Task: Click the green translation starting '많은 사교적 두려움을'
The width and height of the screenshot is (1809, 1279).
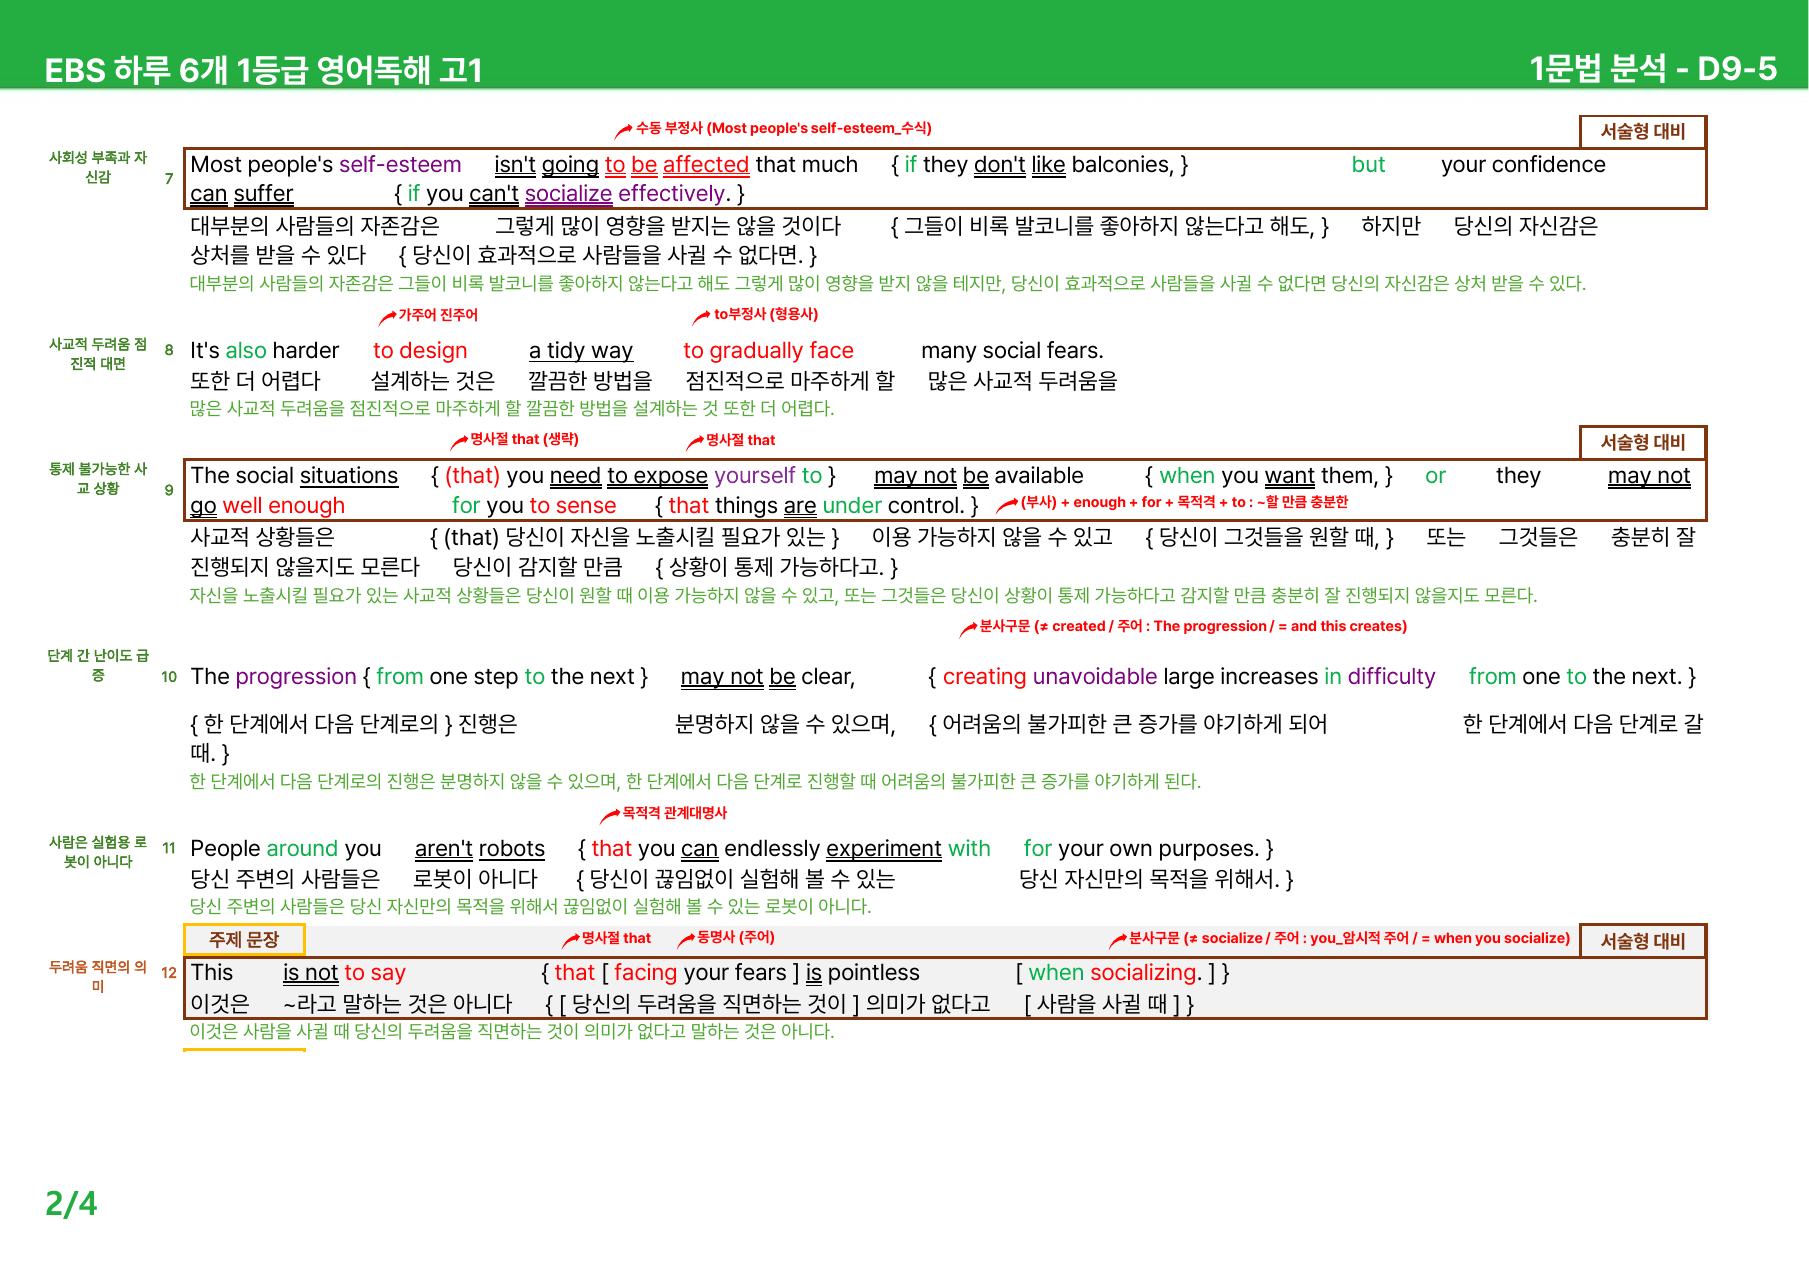Action: point(512,408)
